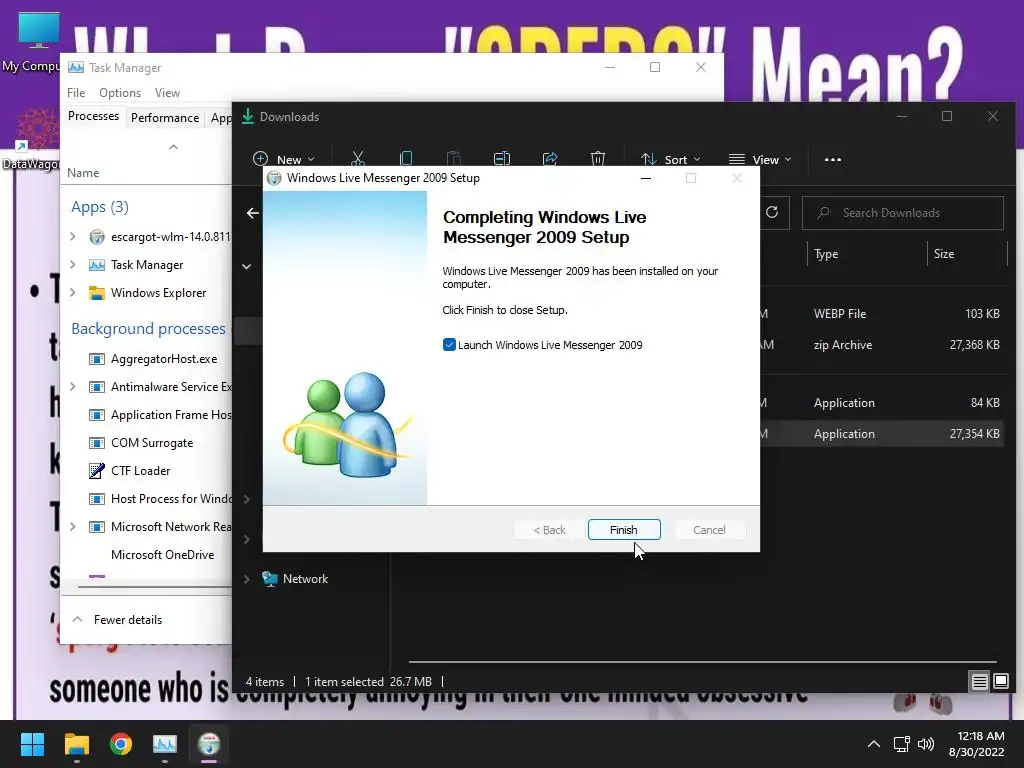Expand Antimalware Service Executable entry
The image size is (1024, 768).
tap(73, 387)
